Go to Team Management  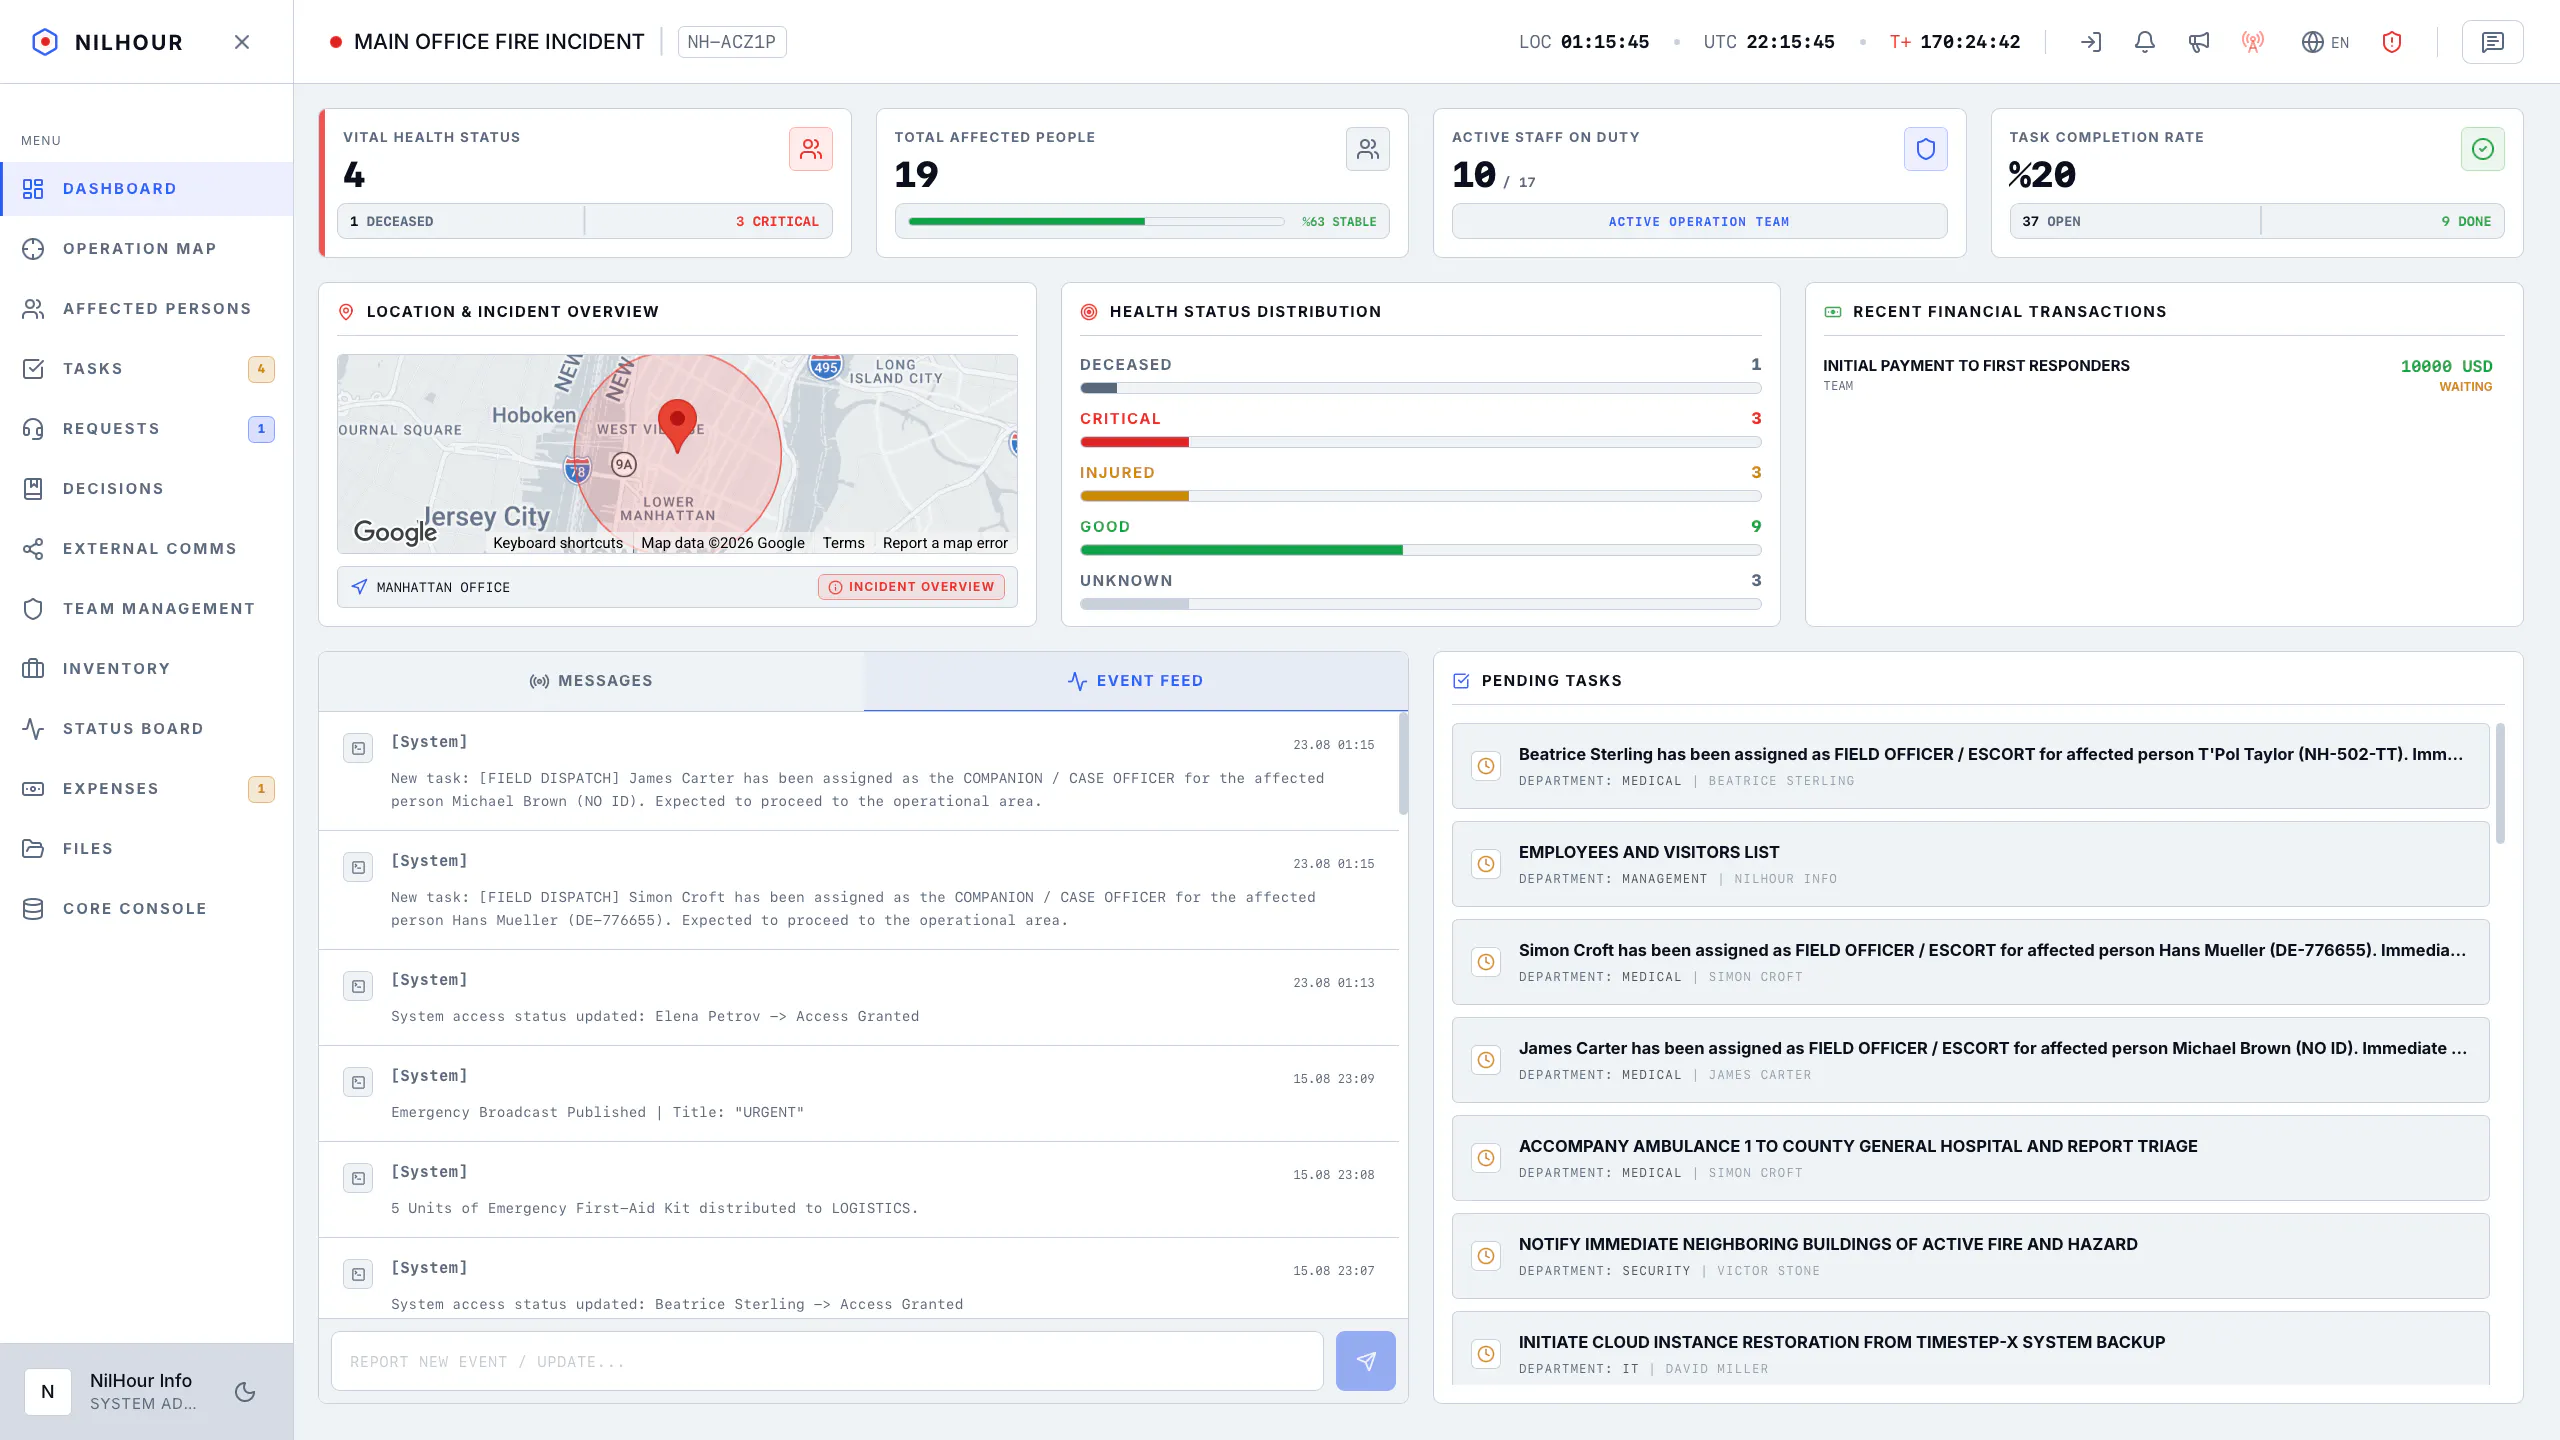click(147, 609)
